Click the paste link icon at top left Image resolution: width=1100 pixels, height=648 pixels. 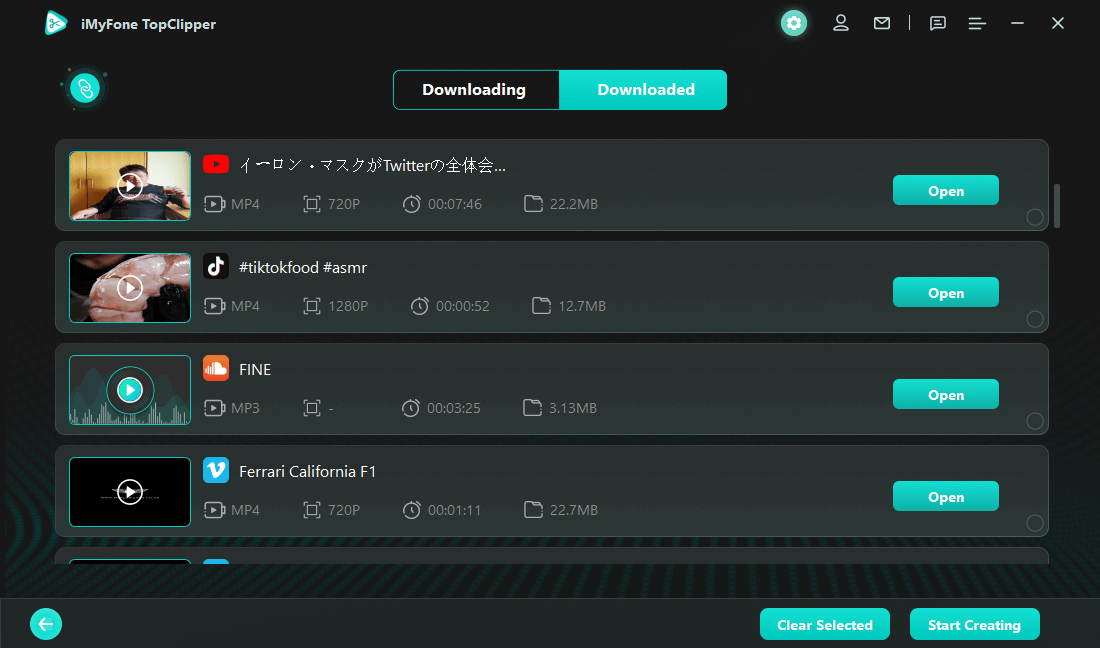pos(85,89)
